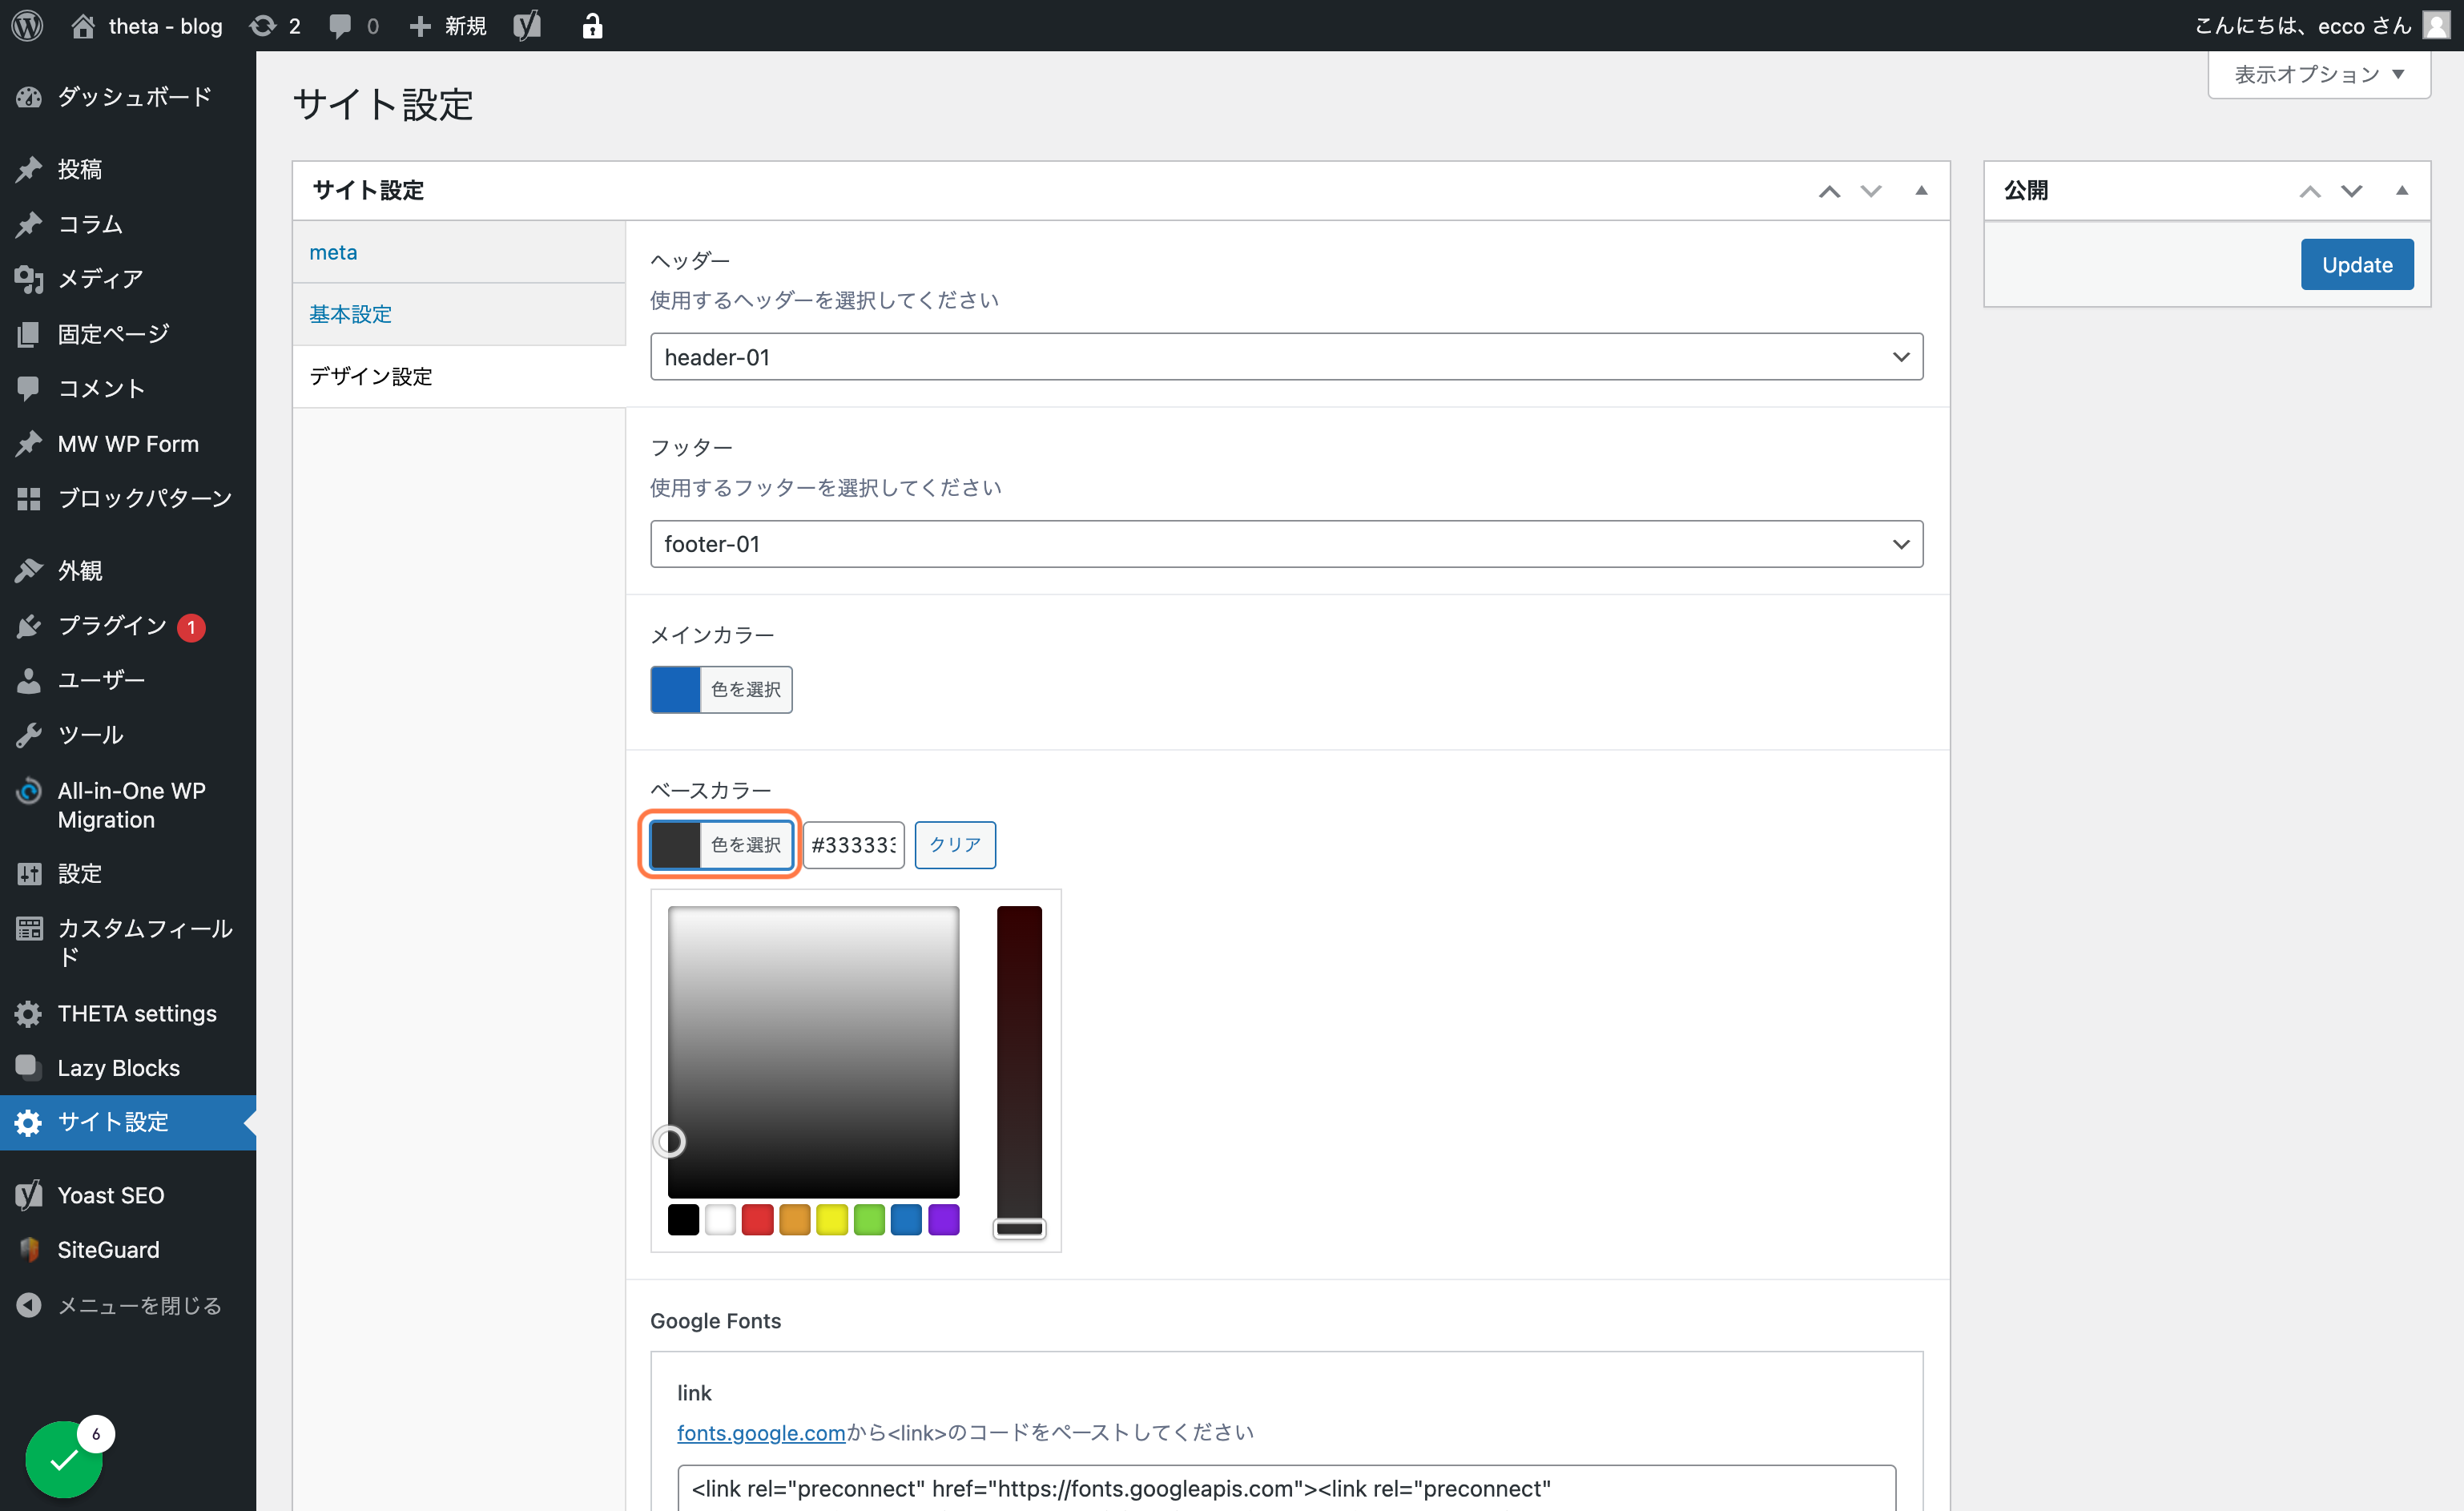Click the ecco user avatar icon
The image size is (2464, 1511).
coord(2436,26)
